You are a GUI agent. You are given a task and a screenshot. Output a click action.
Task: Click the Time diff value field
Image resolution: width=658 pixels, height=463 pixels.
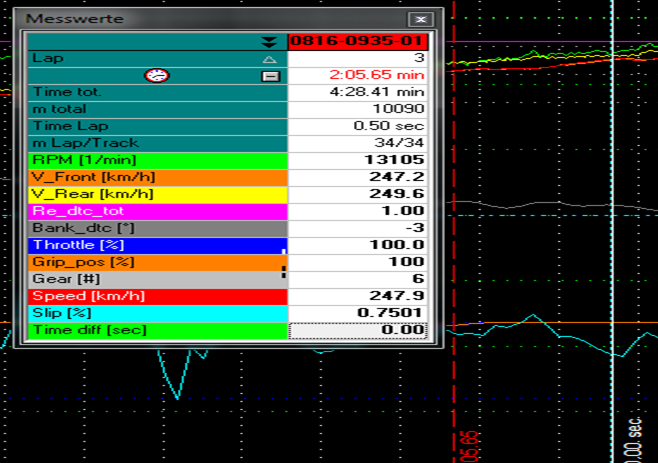(358, 330)
